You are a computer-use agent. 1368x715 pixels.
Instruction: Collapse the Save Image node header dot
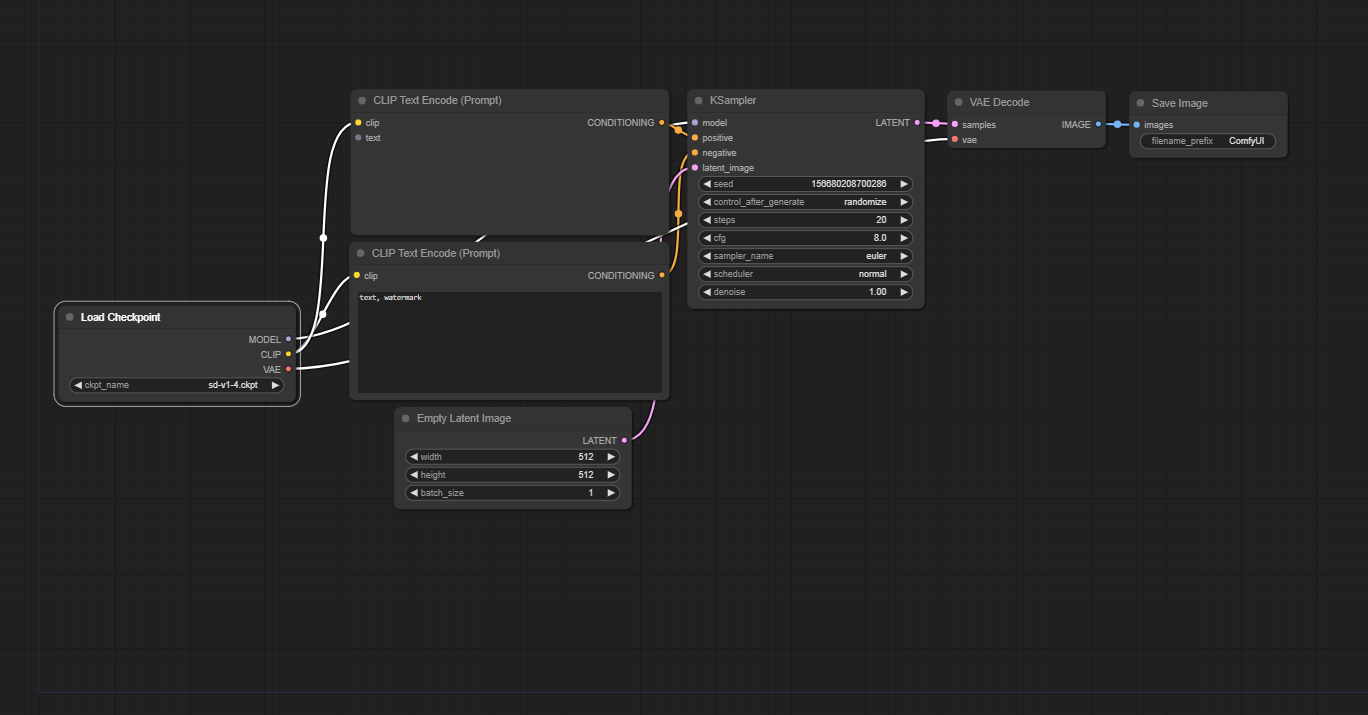click(1141, 102)
